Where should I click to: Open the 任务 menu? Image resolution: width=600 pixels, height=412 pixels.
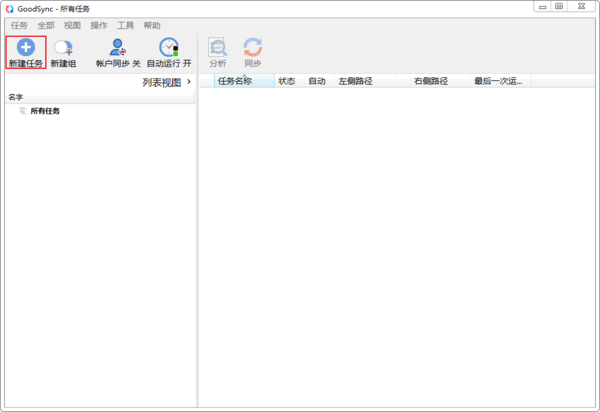[x=19, y=25]
